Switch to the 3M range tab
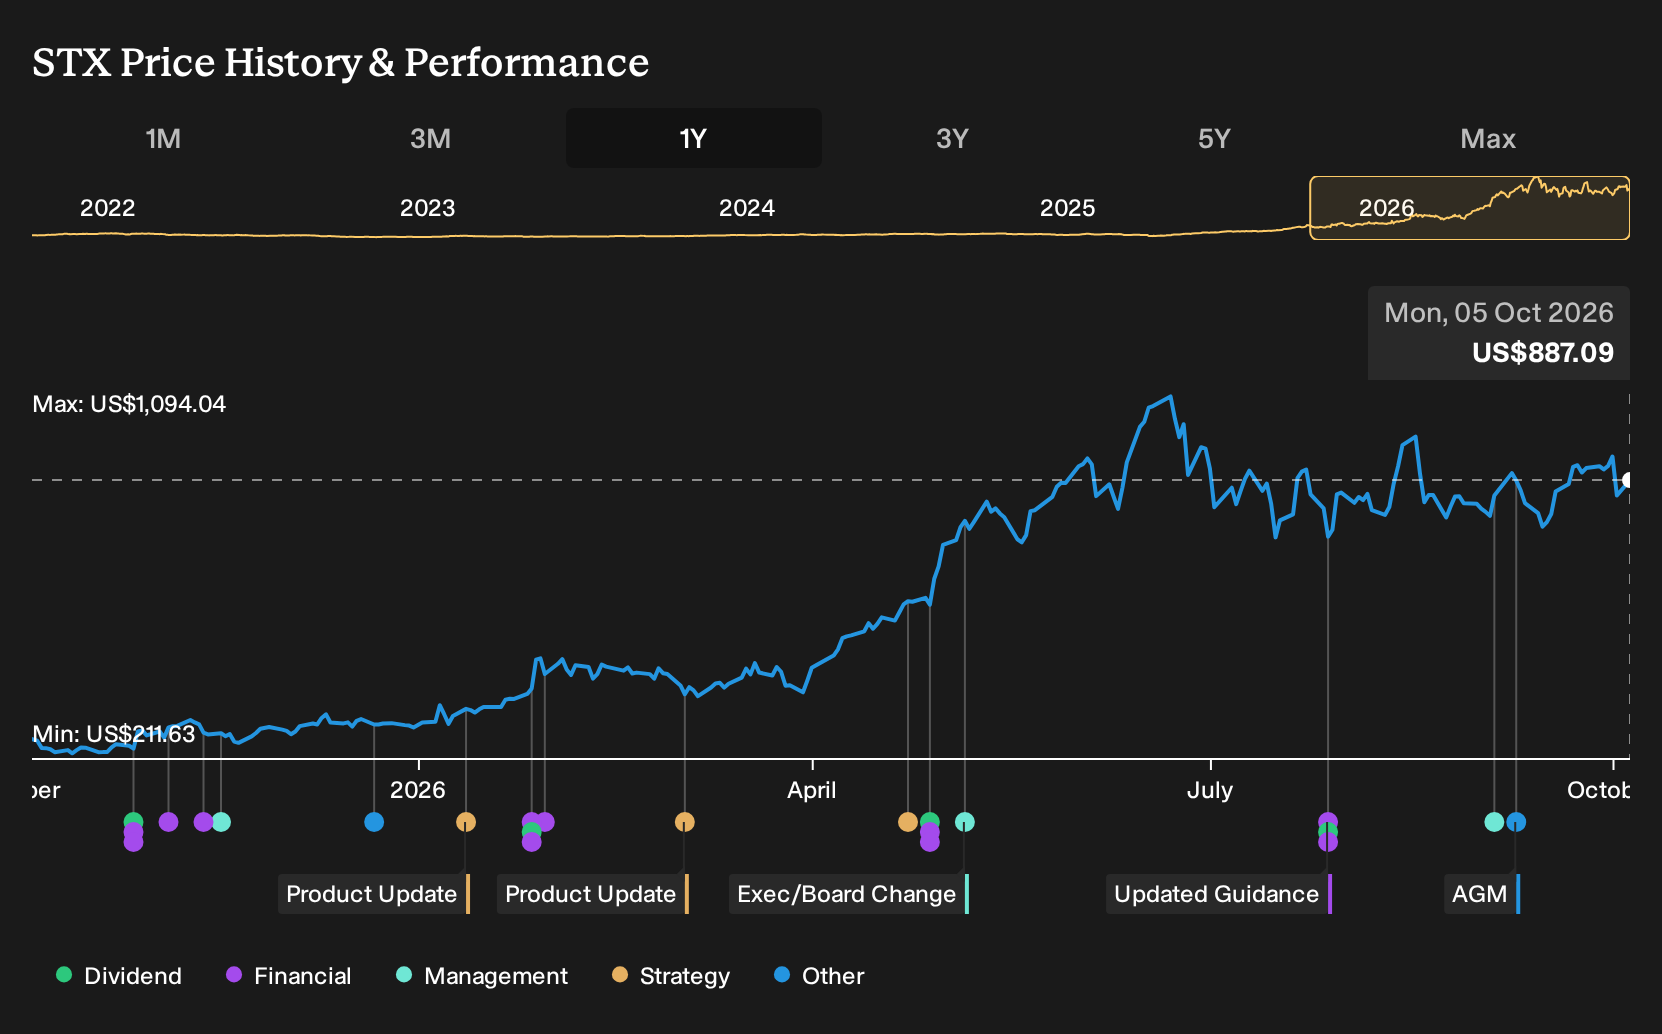This screenshot has width=1662, height=1034. tap(430, 138)
